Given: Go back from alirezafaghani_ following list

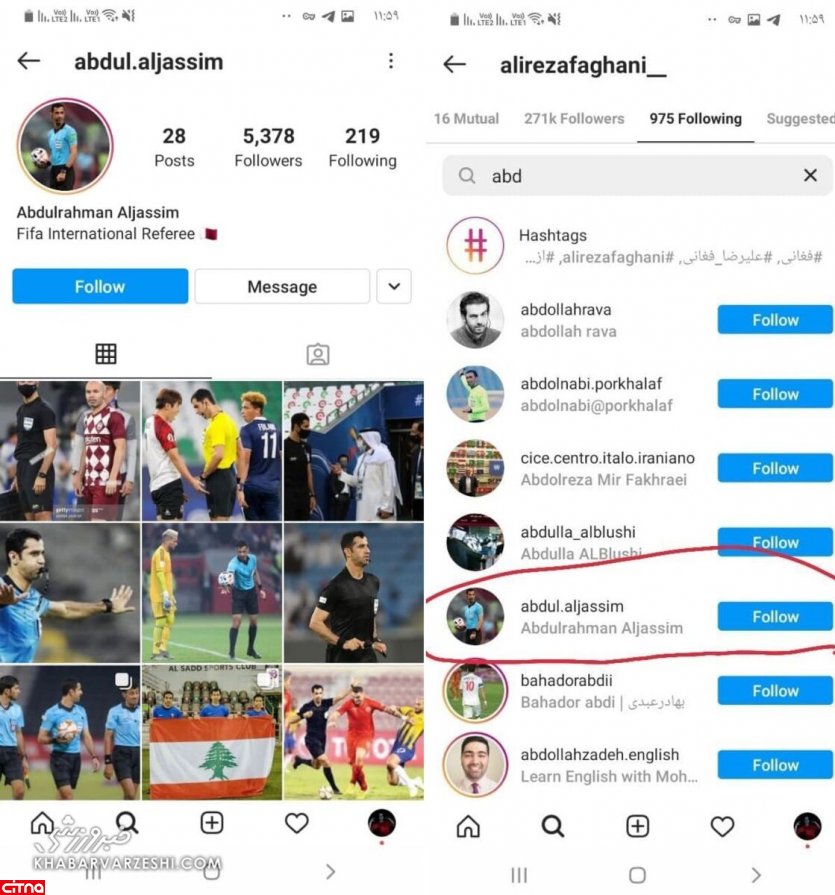Looking at the screenshot, I should point(454,64).
